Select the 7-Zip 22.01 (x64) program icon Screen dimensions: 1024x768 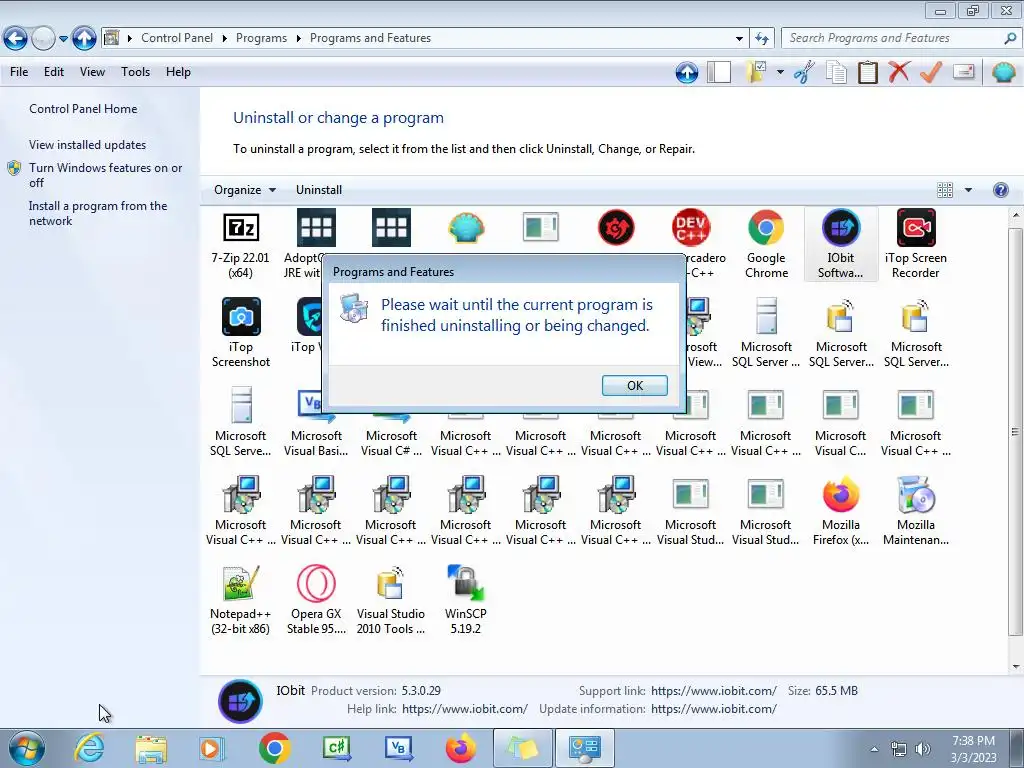coord(241,244)
